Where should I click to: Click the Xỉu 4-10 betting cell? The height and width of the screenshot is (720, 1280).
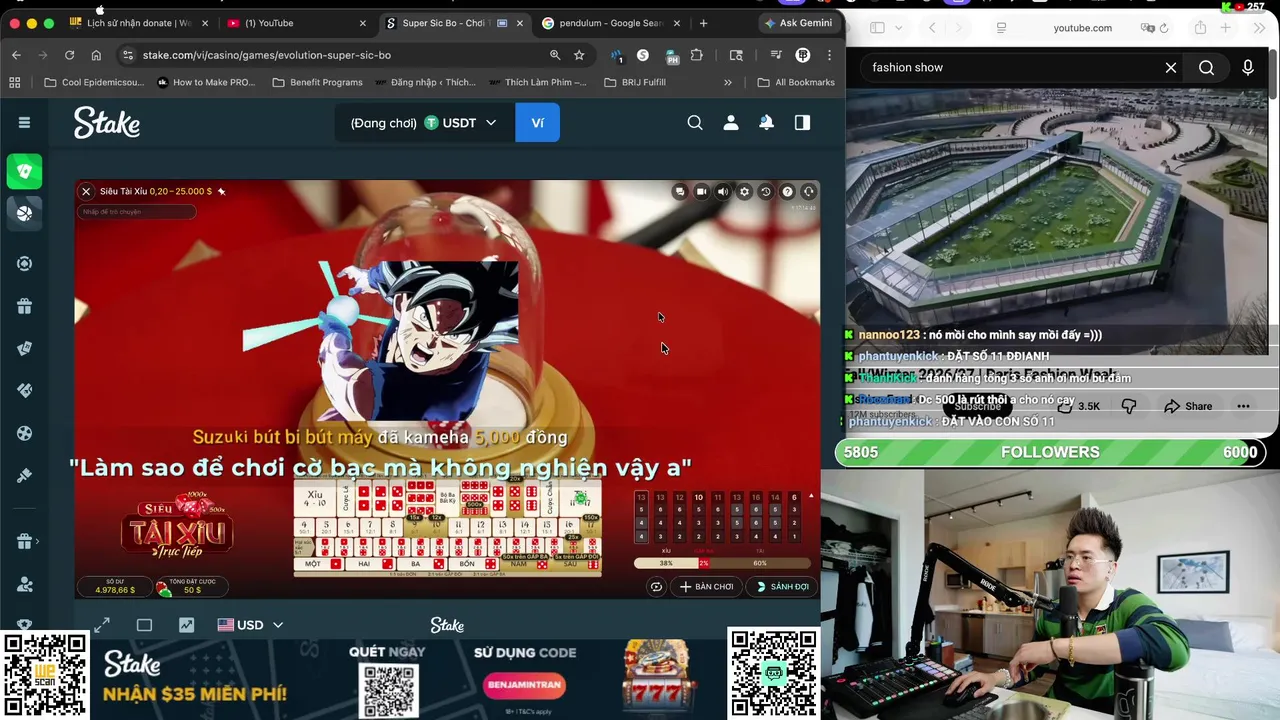click(x=315, y=497)
